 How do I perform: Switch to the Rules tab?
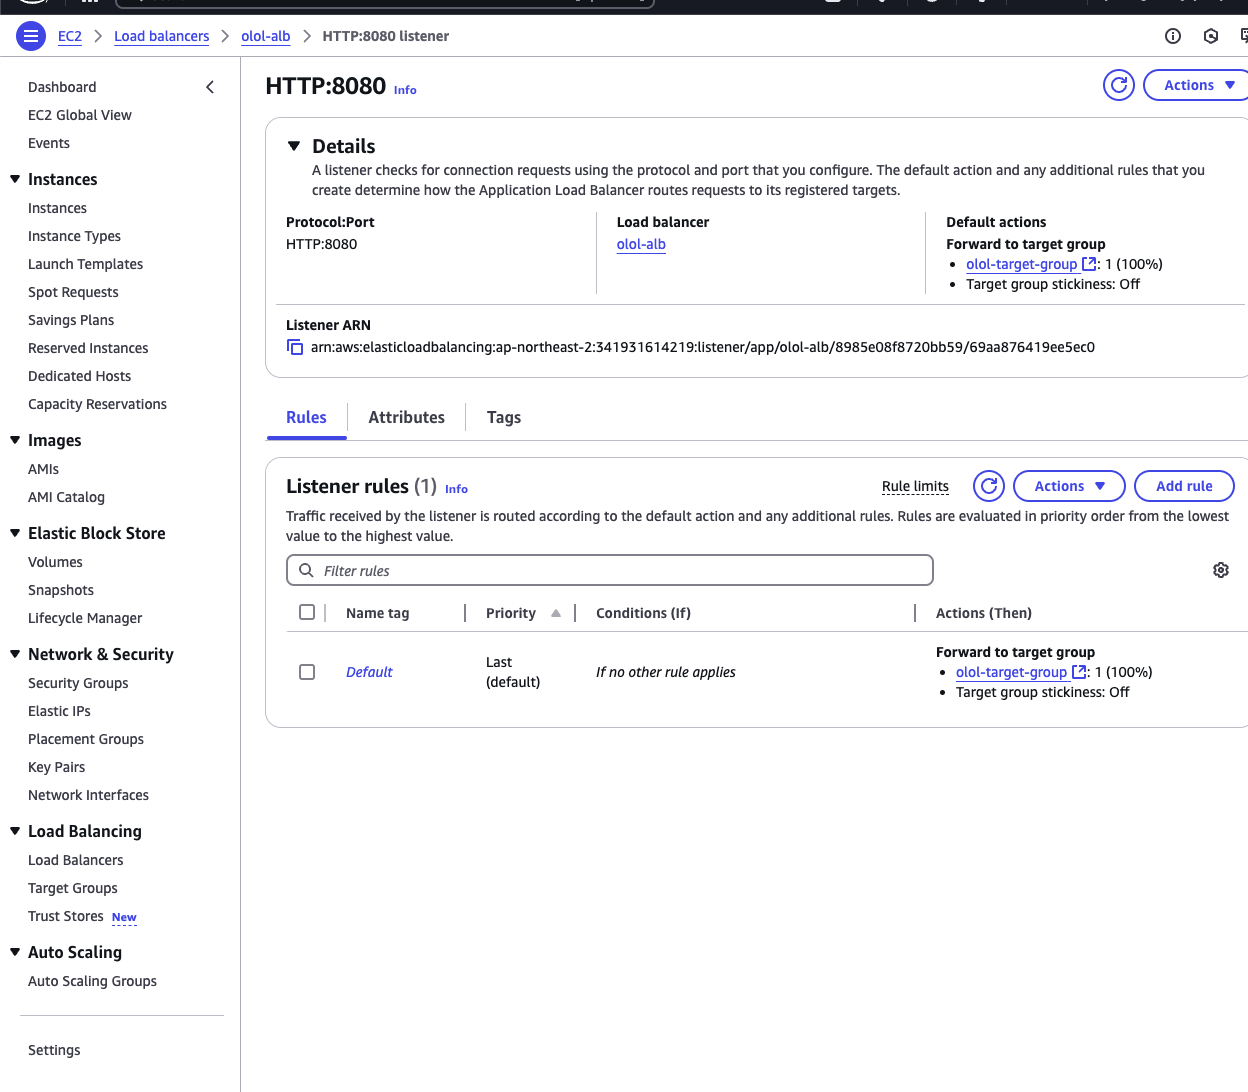(306, 417)
